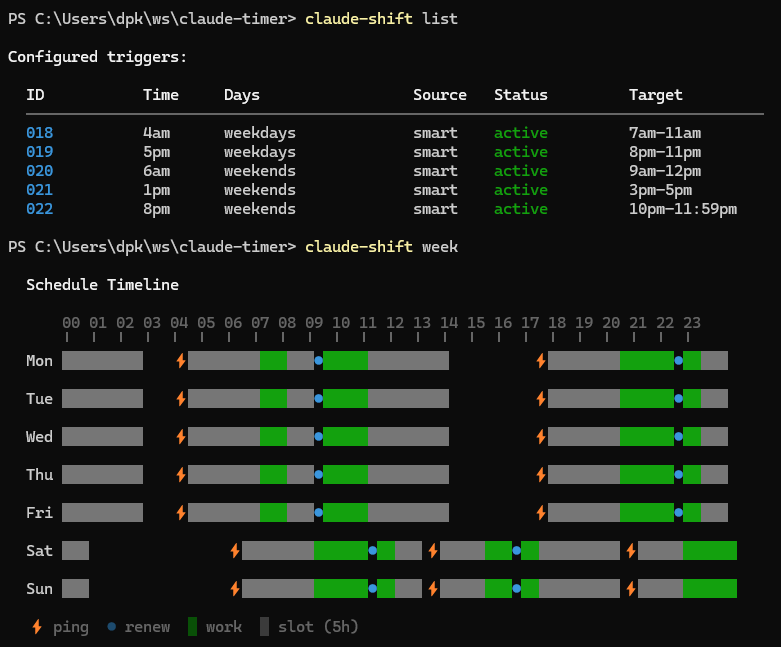Click the 'active' status in row 018

pyautogui.click(x=521, y=133)
